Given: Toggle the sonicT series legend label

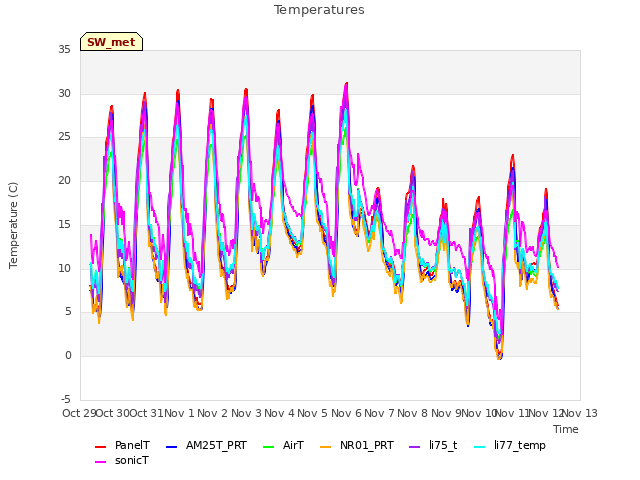Looking at the screenshot, I should pos(132,460).
